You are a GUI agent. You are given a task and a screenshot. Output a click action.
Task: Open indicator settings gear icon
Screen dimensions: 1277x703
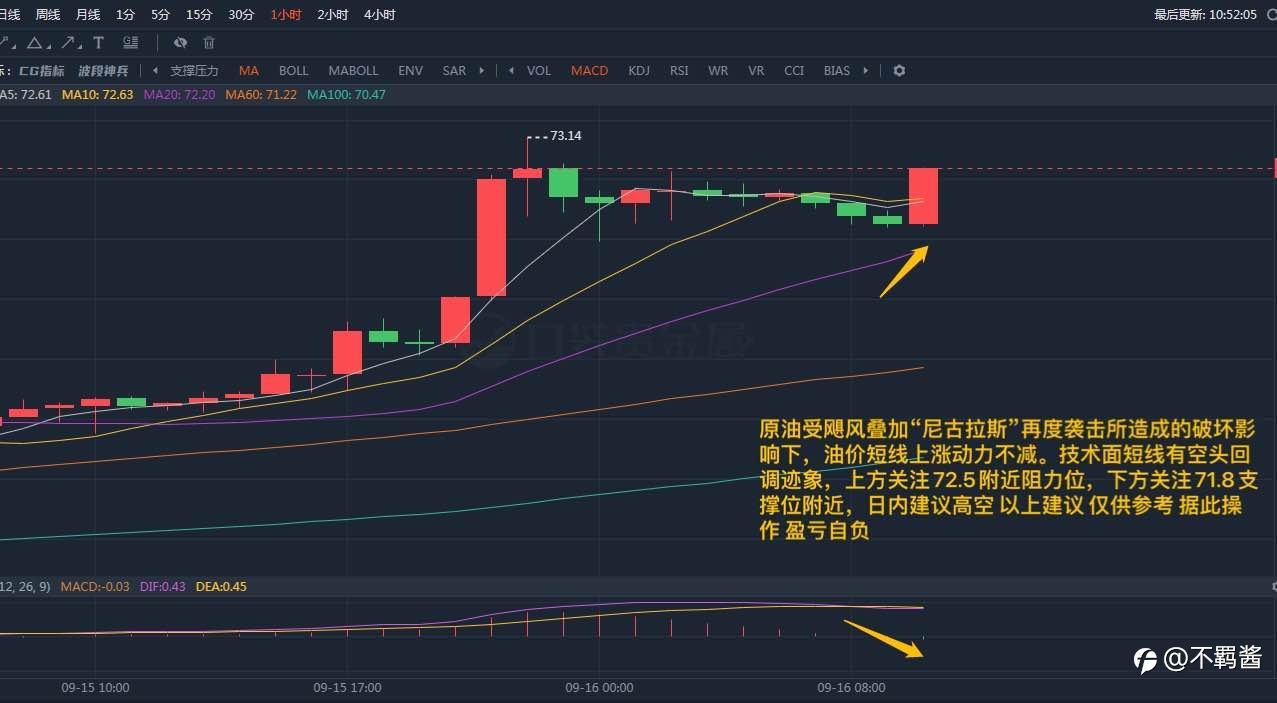pos(899,71)
